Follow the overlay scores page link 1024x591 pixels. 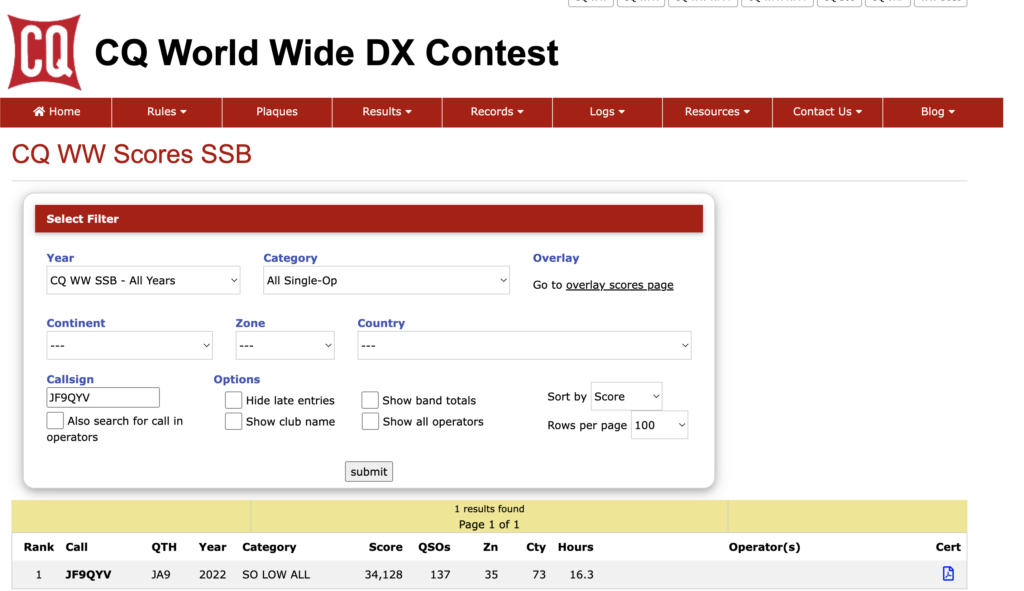[x=619, y=285]
